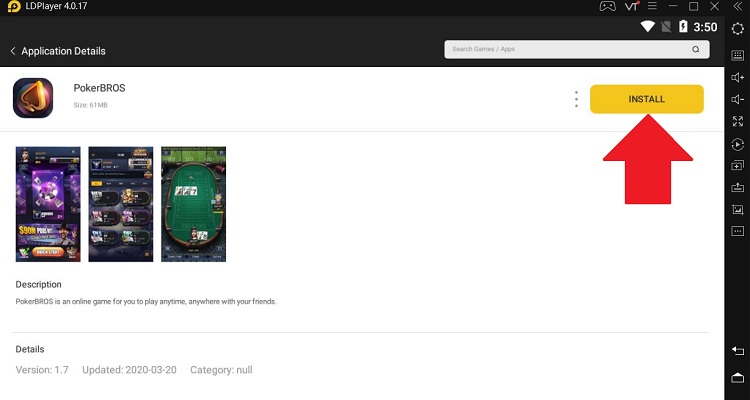The height and width of the screenshot is (400, 750).
Task: Take a screenshot from sidebar
Action: click(x=738, y=210)
